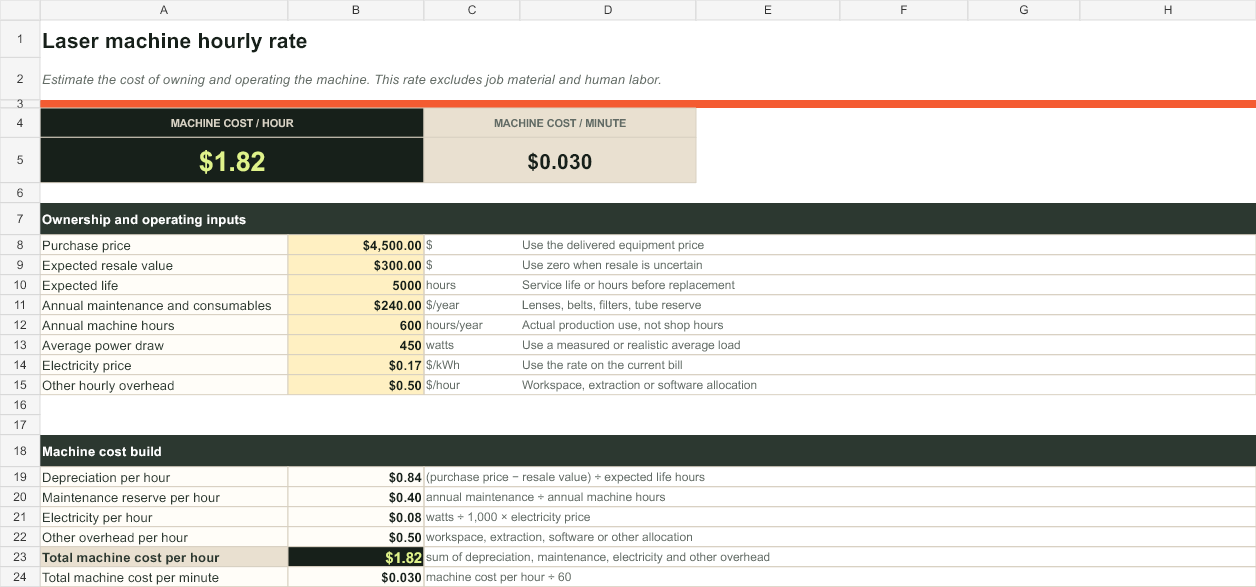Screen dimensions: 1256x587
Task: Edit the $0.17 electricity price input
Action: 356,365
